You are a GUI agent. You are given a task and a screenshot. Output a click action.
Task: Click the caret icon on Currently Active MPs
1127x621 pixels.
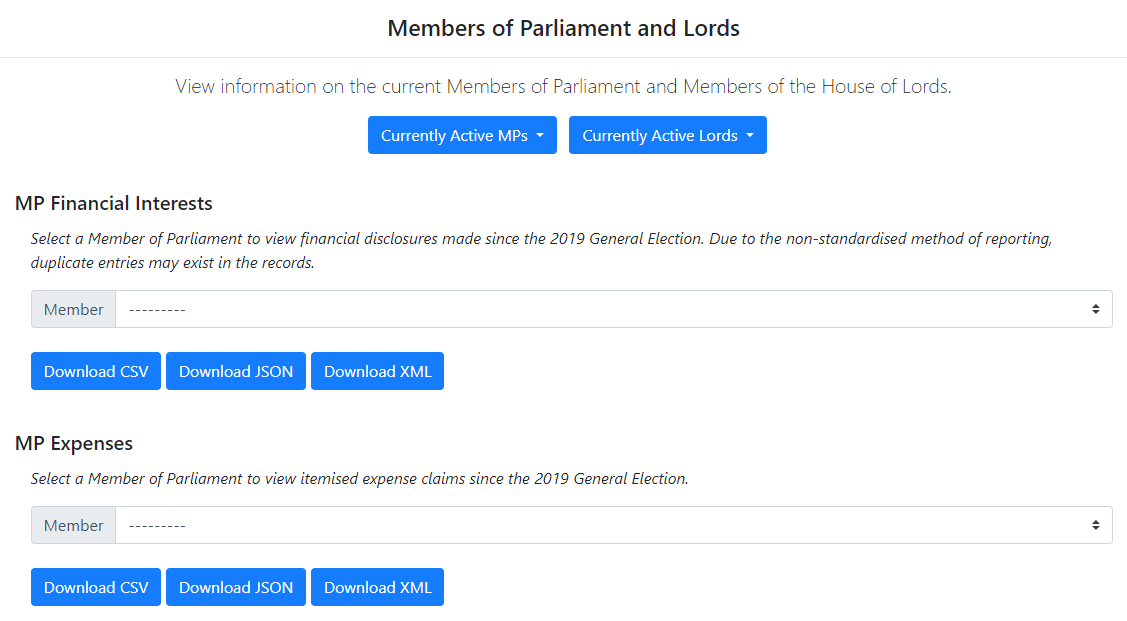pos(540,136)
